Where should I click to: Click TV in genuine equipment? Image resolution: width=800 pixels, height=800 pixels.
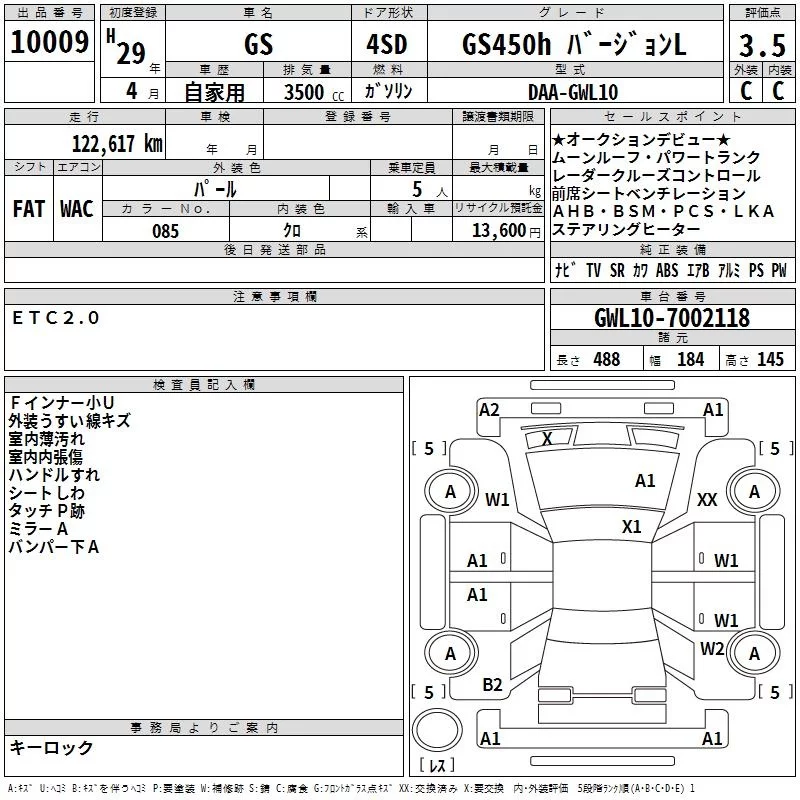tap(593, 270)
